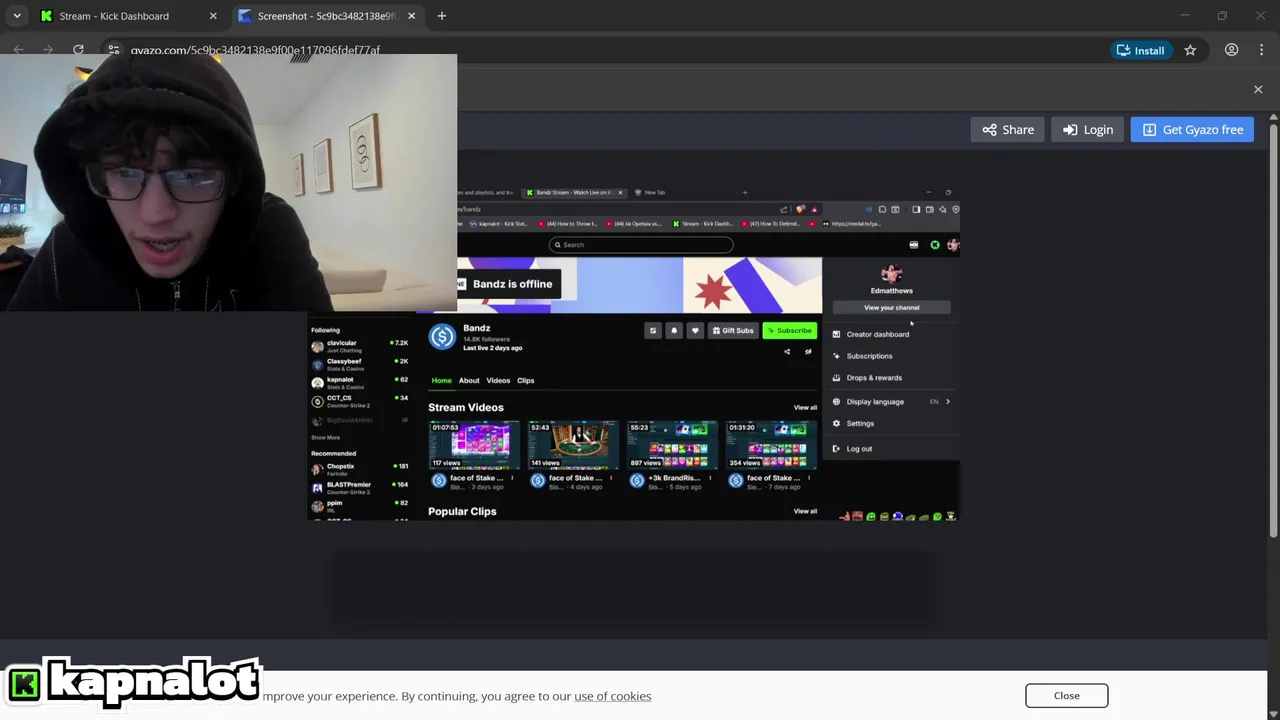Select the About tab on Bandz channel
Image resolution: width=1280 pixels, height=720 pixels.
pyautogui.click(x=469, y=380)
